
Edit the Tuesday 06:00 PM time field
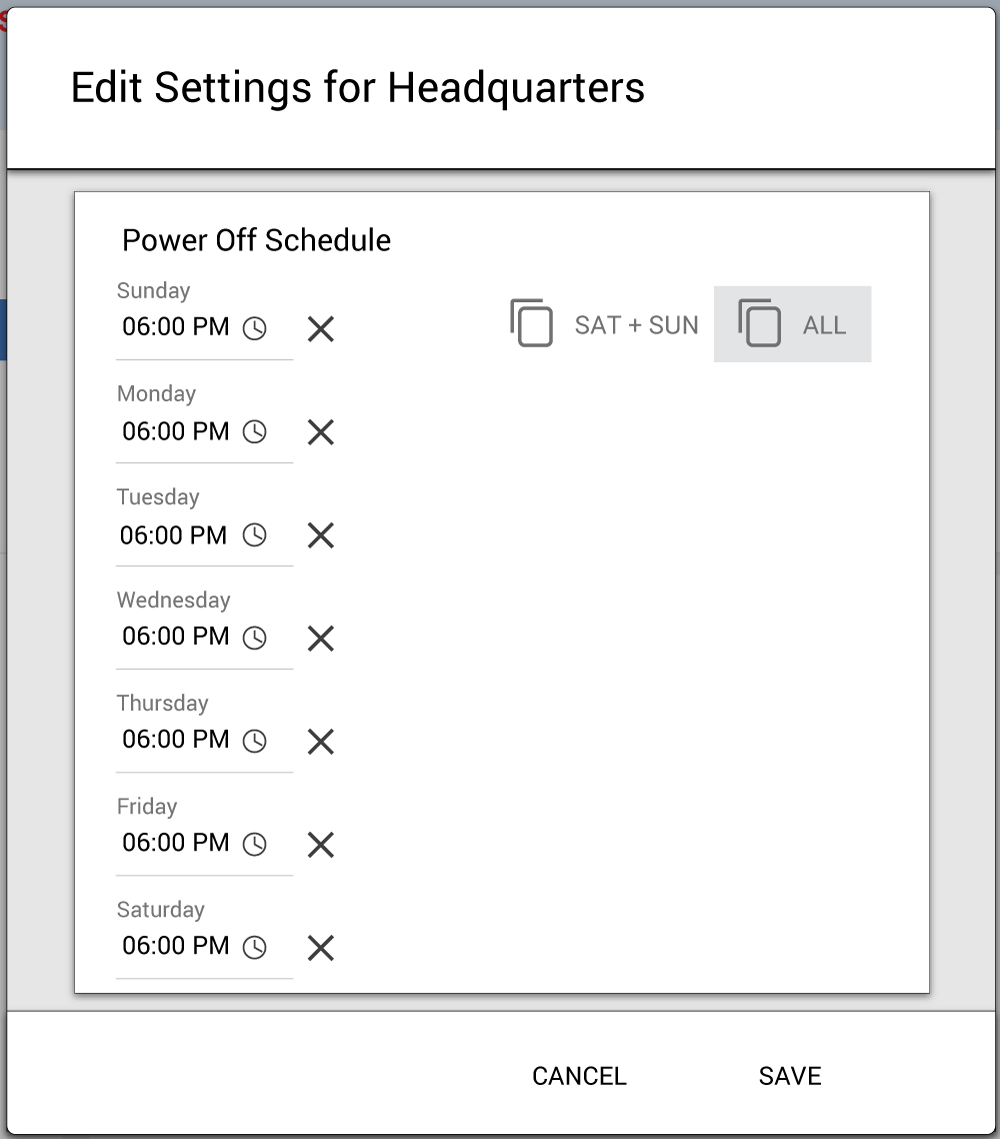point(174,535)
